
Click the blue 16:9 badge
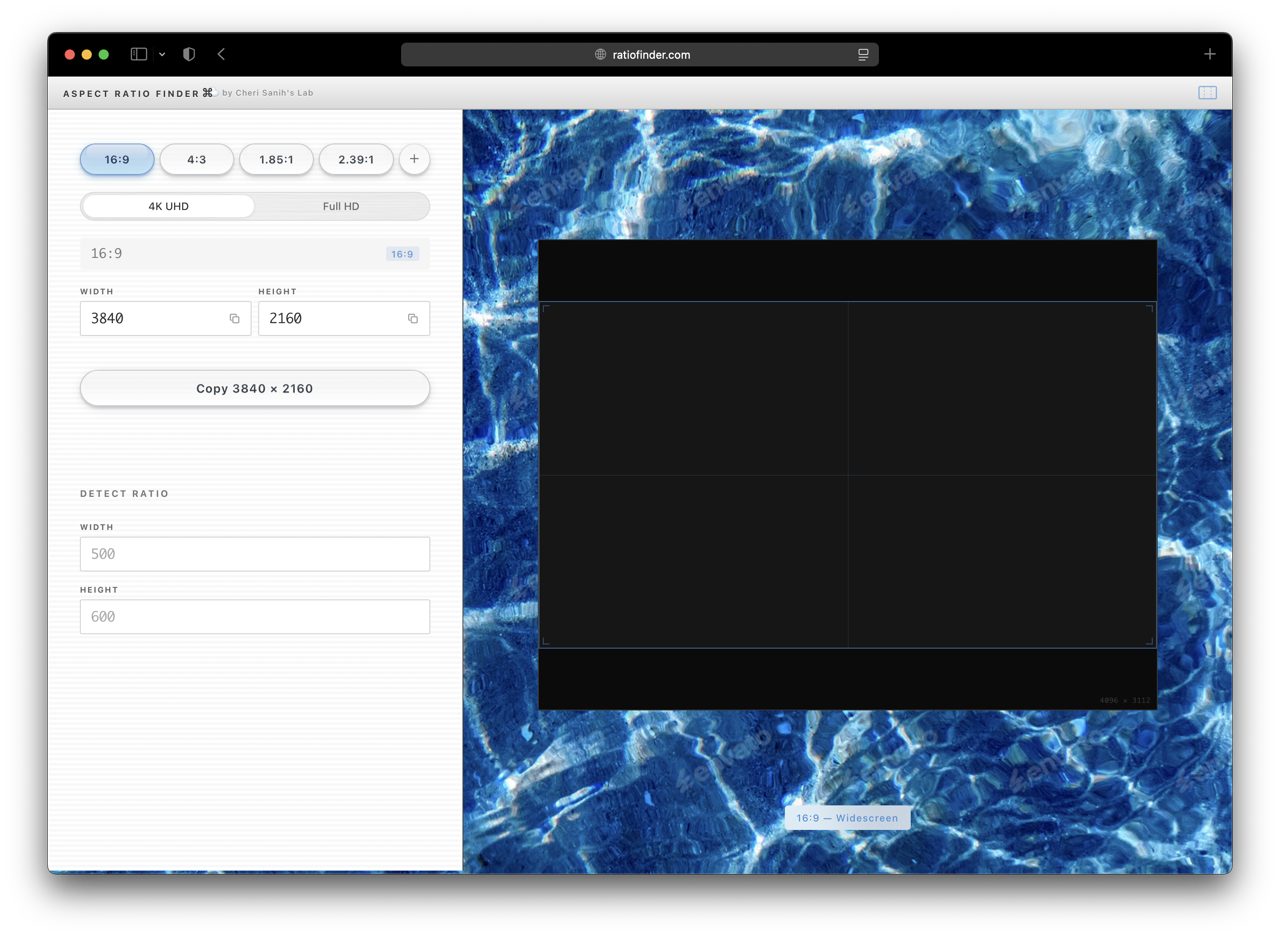pos(402,254)
